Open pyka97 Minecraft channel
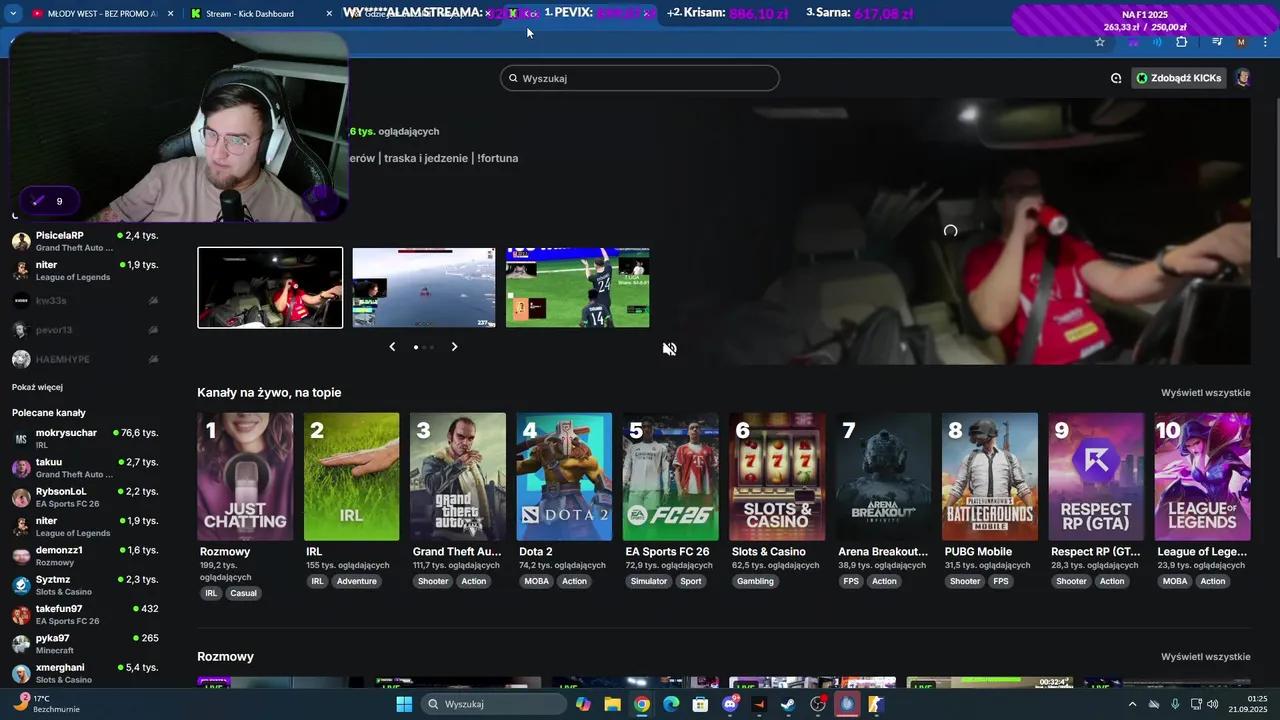The width and height of the screenshot is (1280, 720). 86,644
